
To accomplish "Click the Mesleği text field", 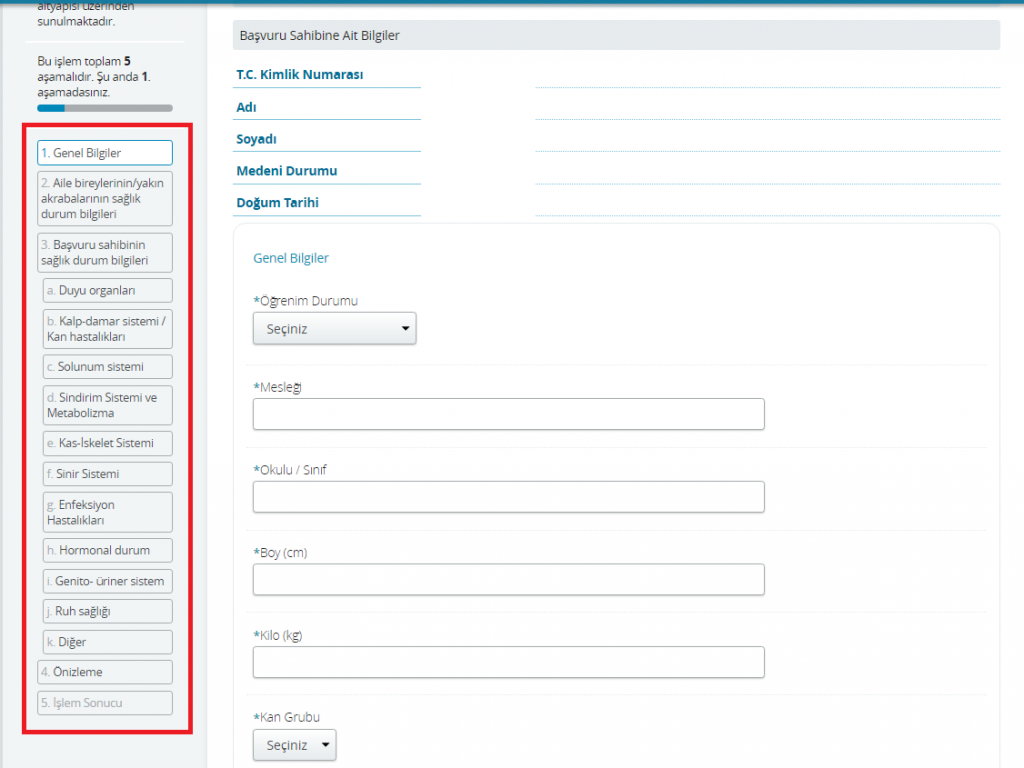I will coord(508,414).
